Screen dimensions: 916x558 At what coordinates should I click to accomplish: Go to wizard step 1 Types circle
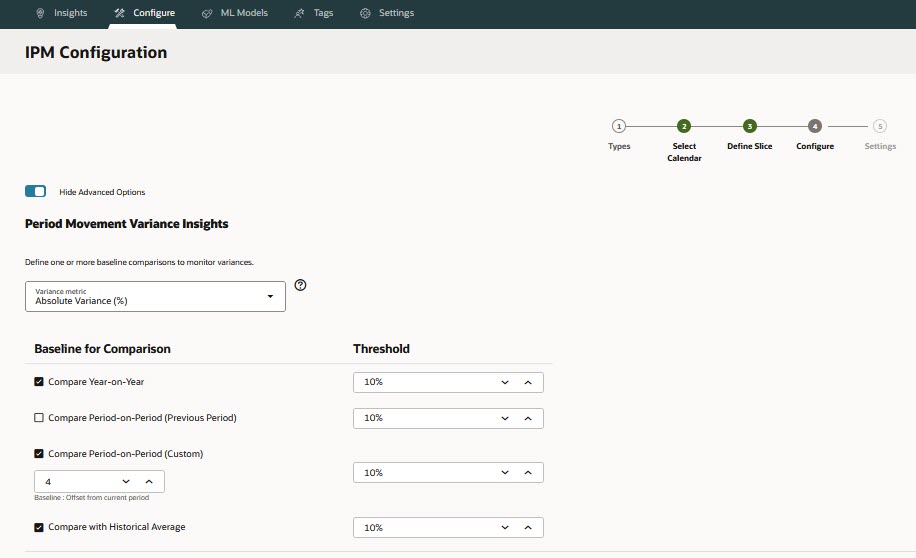tap(619, 126)
